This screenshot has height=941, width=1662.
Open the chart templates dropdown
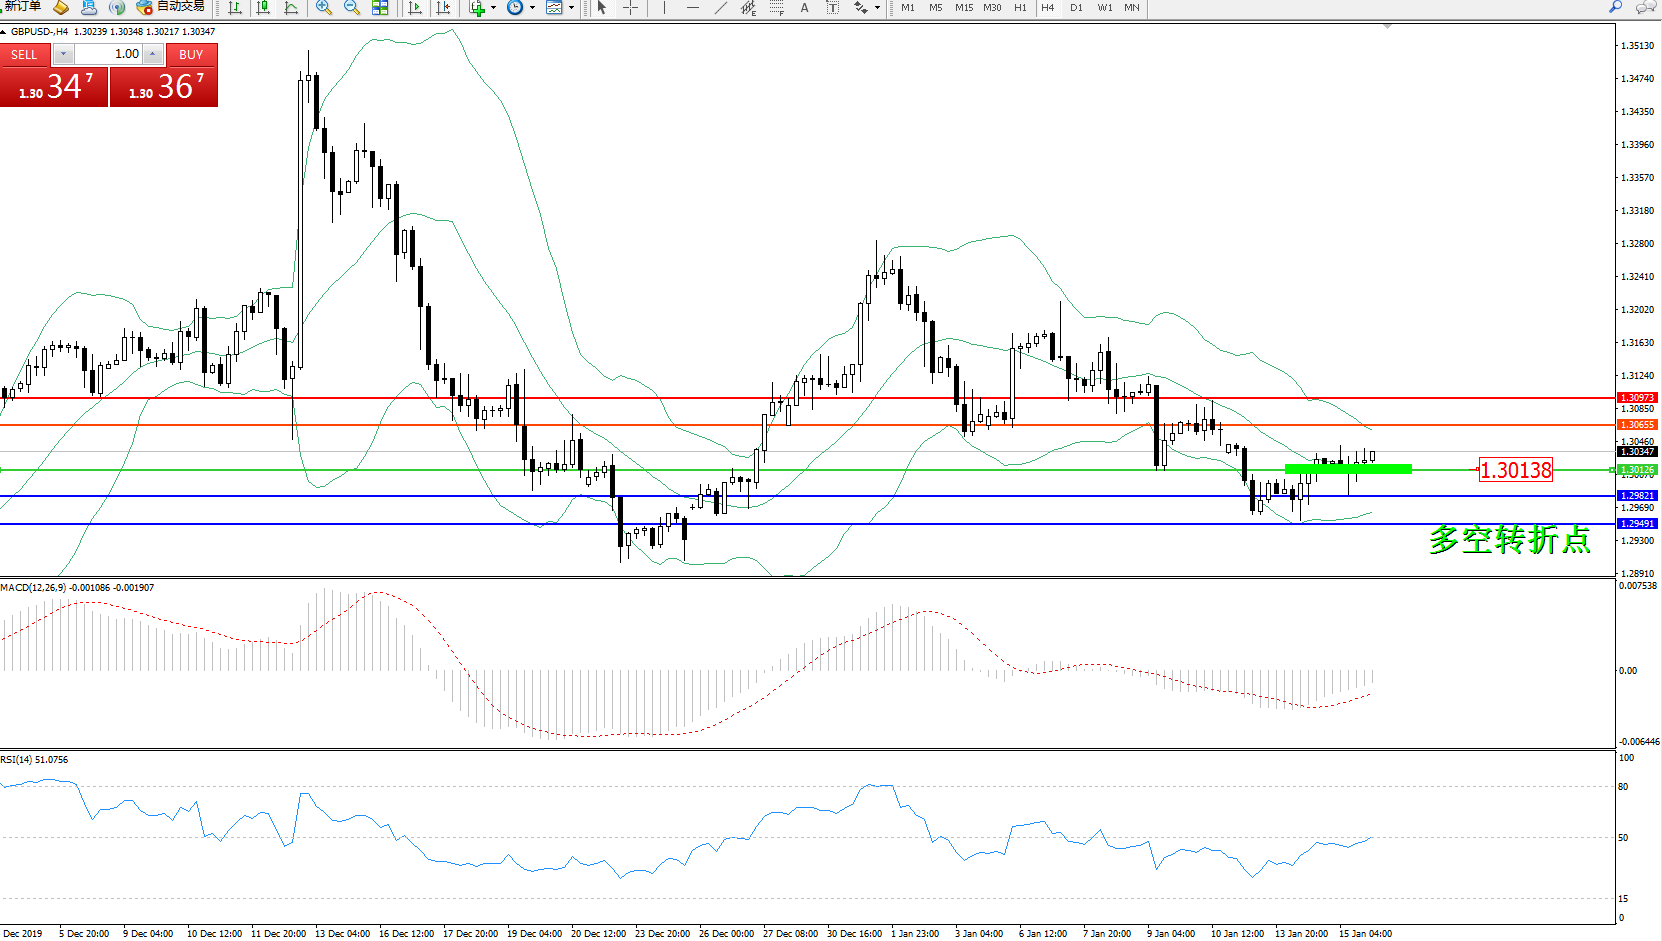click(x=571, y=8)
